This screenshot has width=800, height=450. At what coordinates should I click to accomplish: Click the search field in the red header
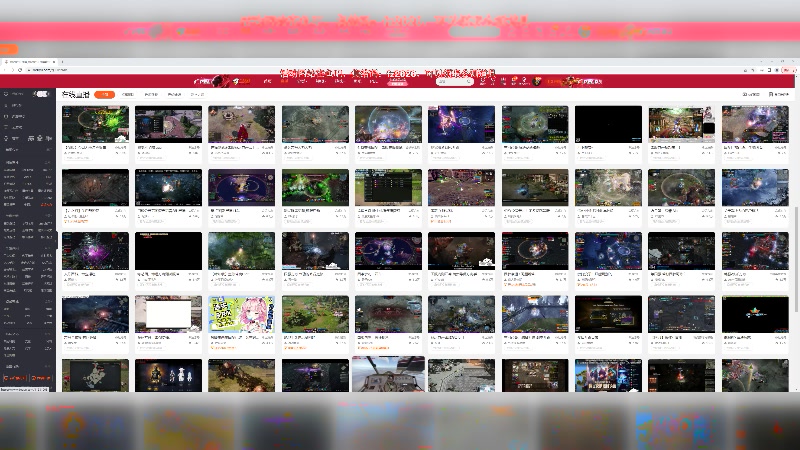454,81
